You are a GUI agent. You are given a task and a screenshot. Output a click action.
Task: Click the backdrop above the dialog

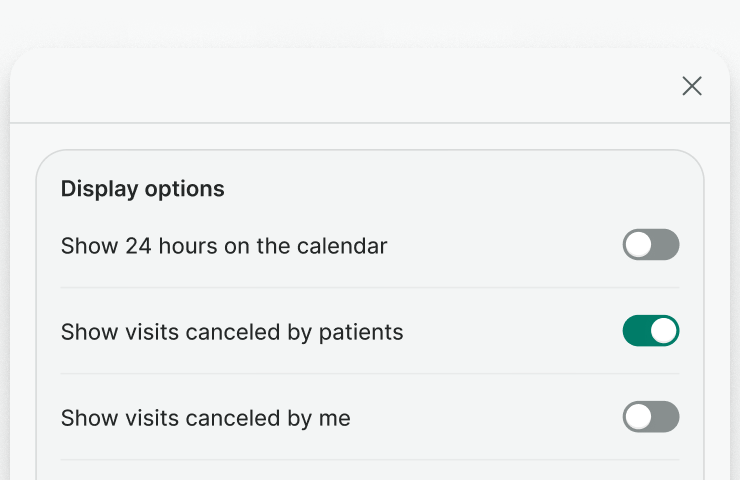pos(370,22)
